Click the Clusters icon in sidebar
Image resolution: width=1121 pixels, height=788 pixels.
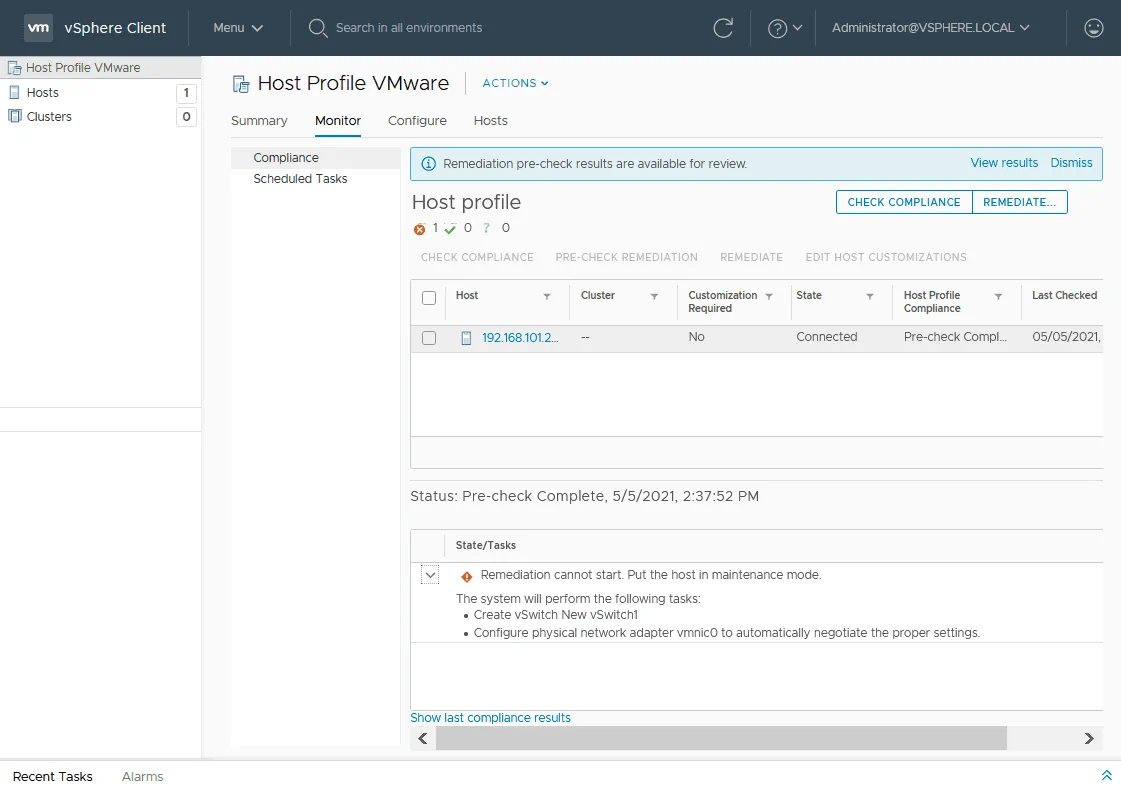tap(14, 116)
